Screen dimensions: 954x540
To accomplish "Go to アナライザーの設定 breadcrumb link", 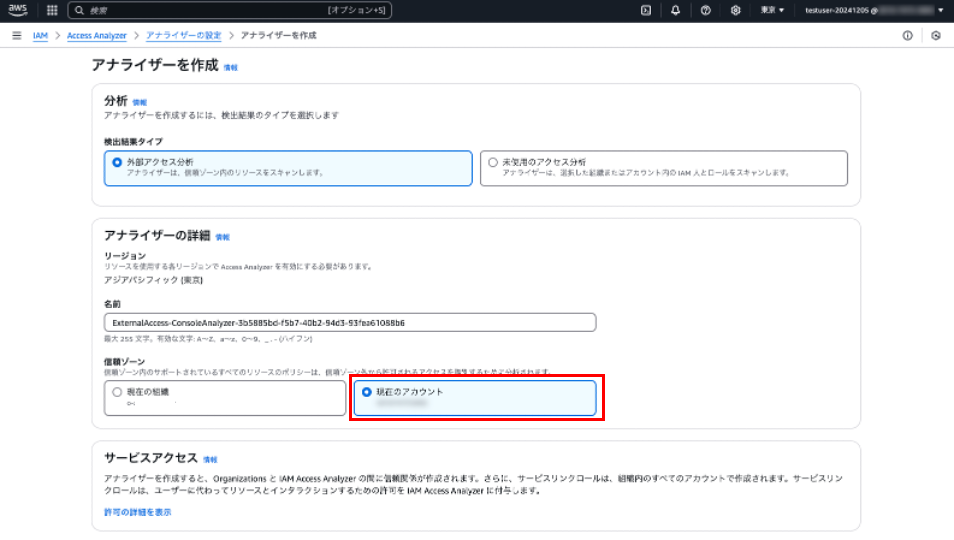I will (184, 35).
